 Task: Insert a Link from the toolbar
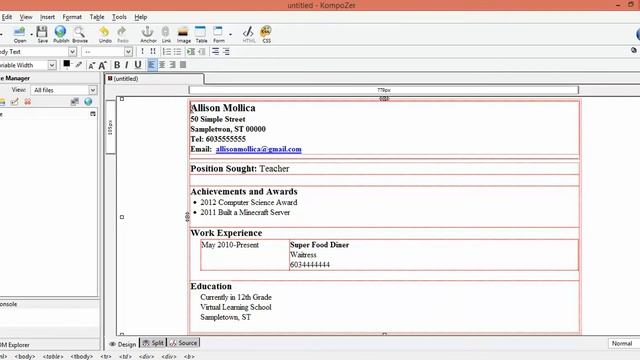tap(166, 34)
